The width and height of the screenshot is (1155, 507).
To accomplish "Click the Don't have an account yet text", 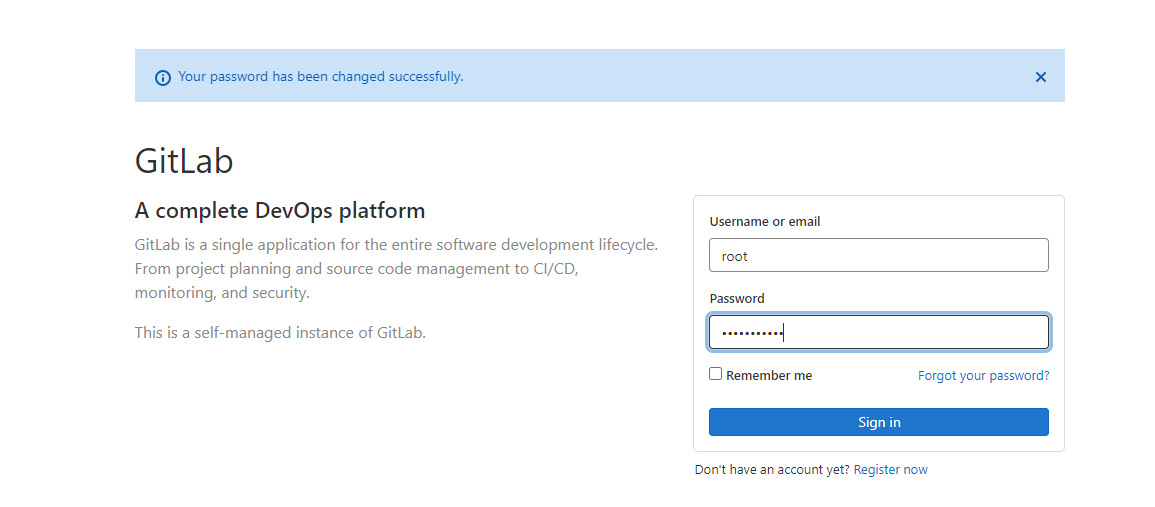I will (x=772, y=469).
